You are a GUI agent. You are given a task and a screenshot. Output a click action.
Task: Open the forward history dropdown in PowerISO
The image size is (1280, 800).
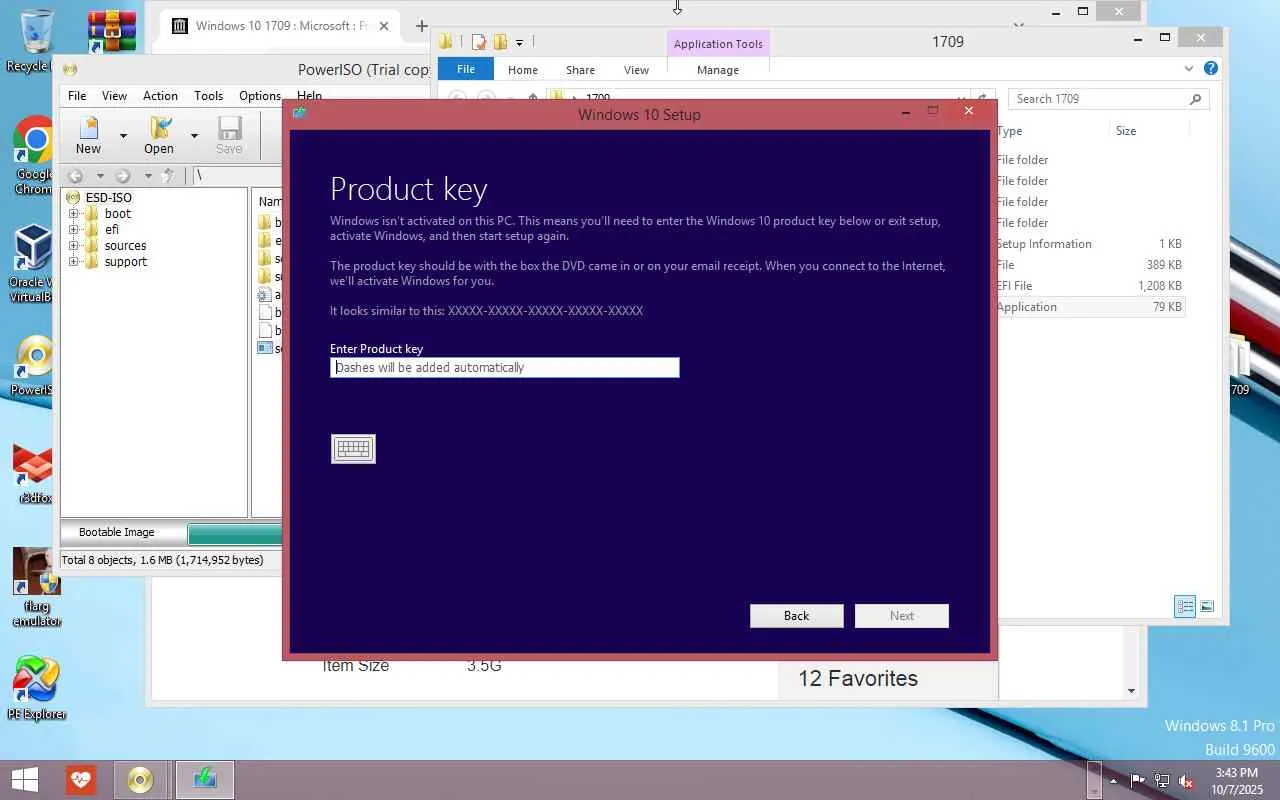(147, 176)
